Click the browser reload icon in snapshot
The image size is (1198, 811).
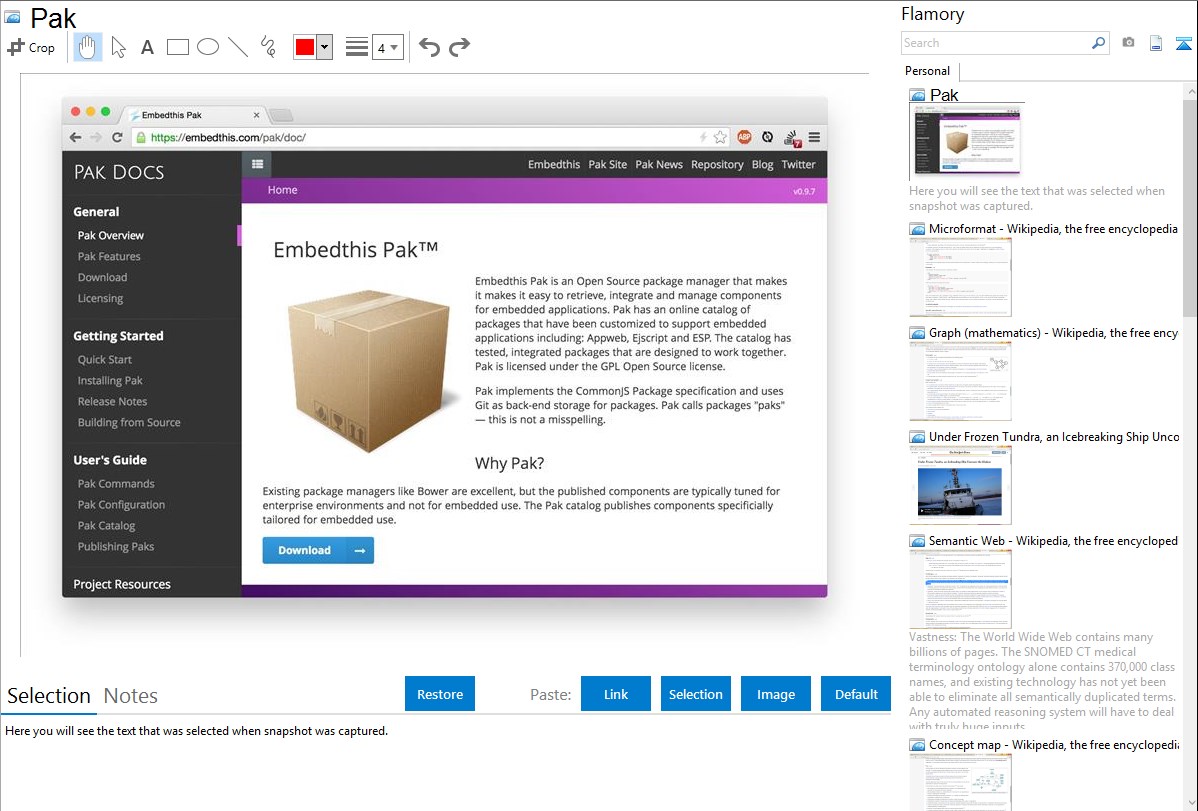point(117,138)
